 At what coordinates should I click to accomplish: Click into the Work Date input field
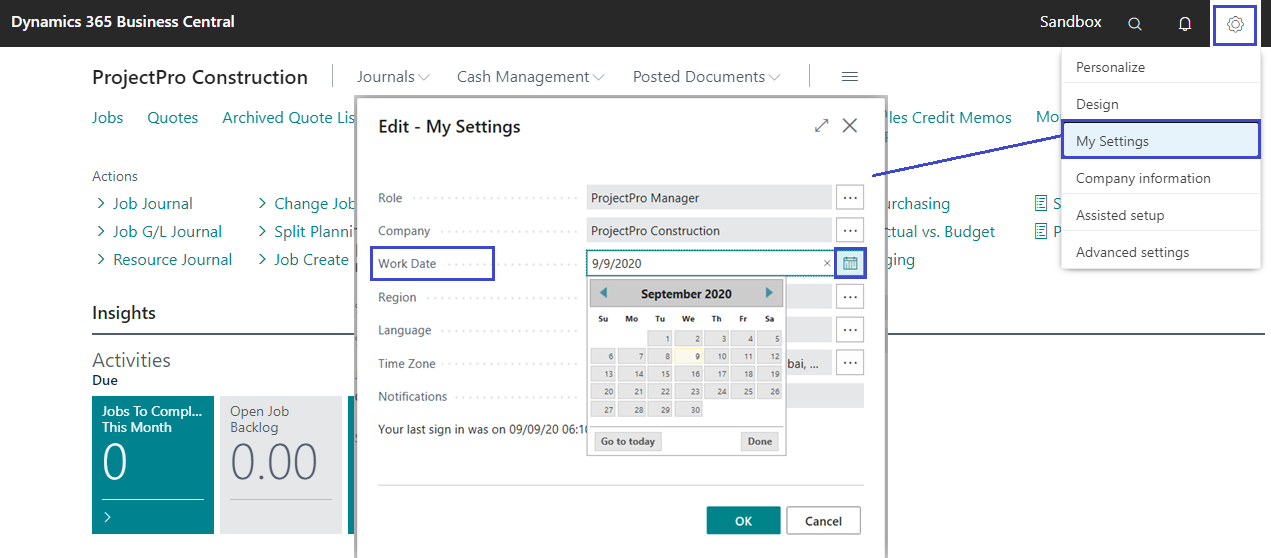pos(700,264)
